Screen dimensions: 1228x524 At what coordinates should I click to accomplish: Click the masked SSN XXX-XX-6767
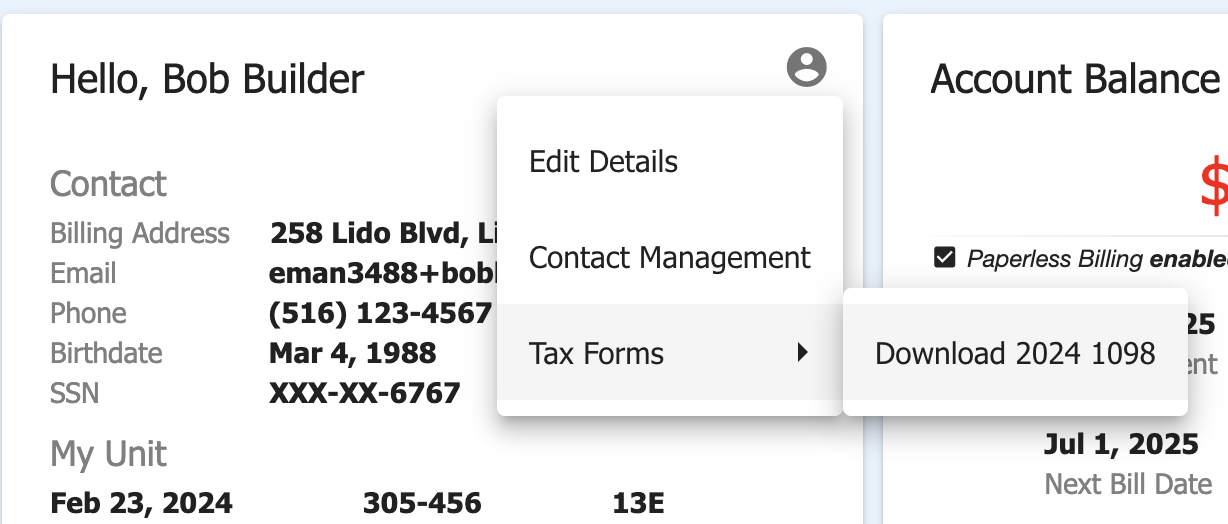[365, 393]
